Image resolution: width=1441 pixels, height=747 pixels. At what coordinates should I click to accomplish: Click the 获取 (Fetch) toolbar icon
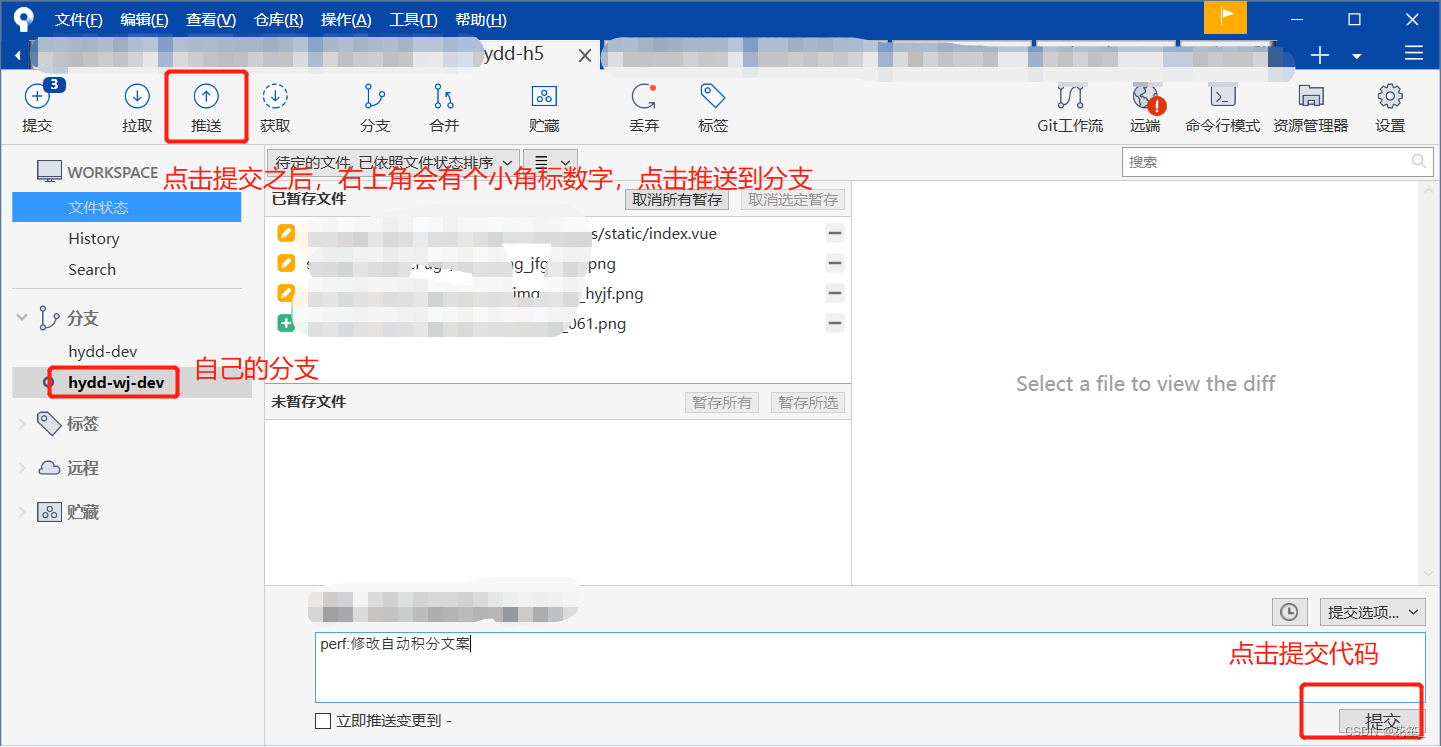point(275,107)
